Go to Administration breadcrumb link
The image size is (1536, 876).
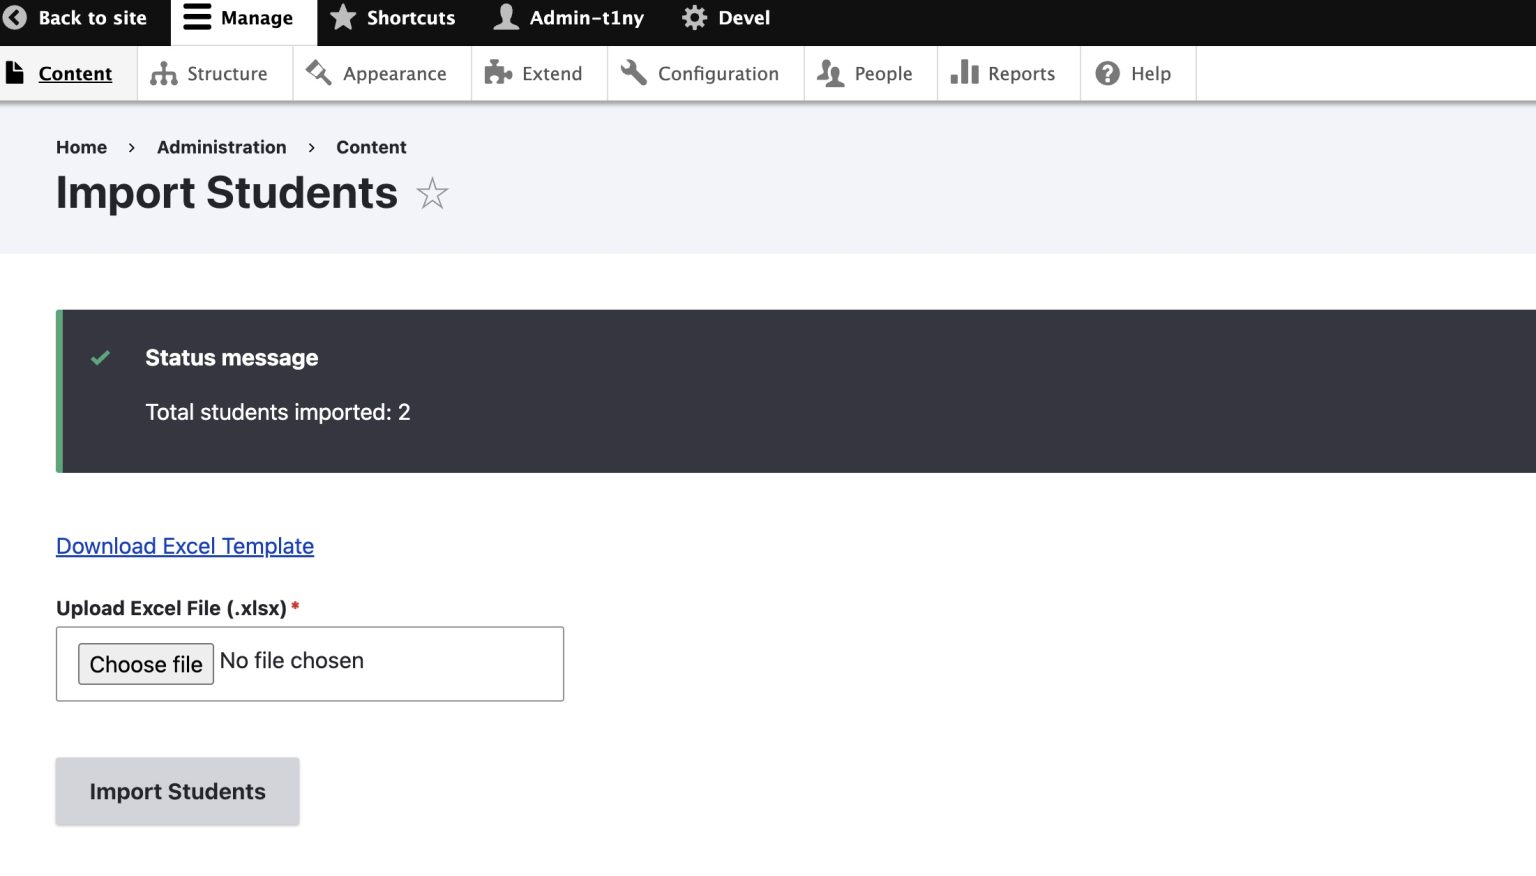(221, 147)
